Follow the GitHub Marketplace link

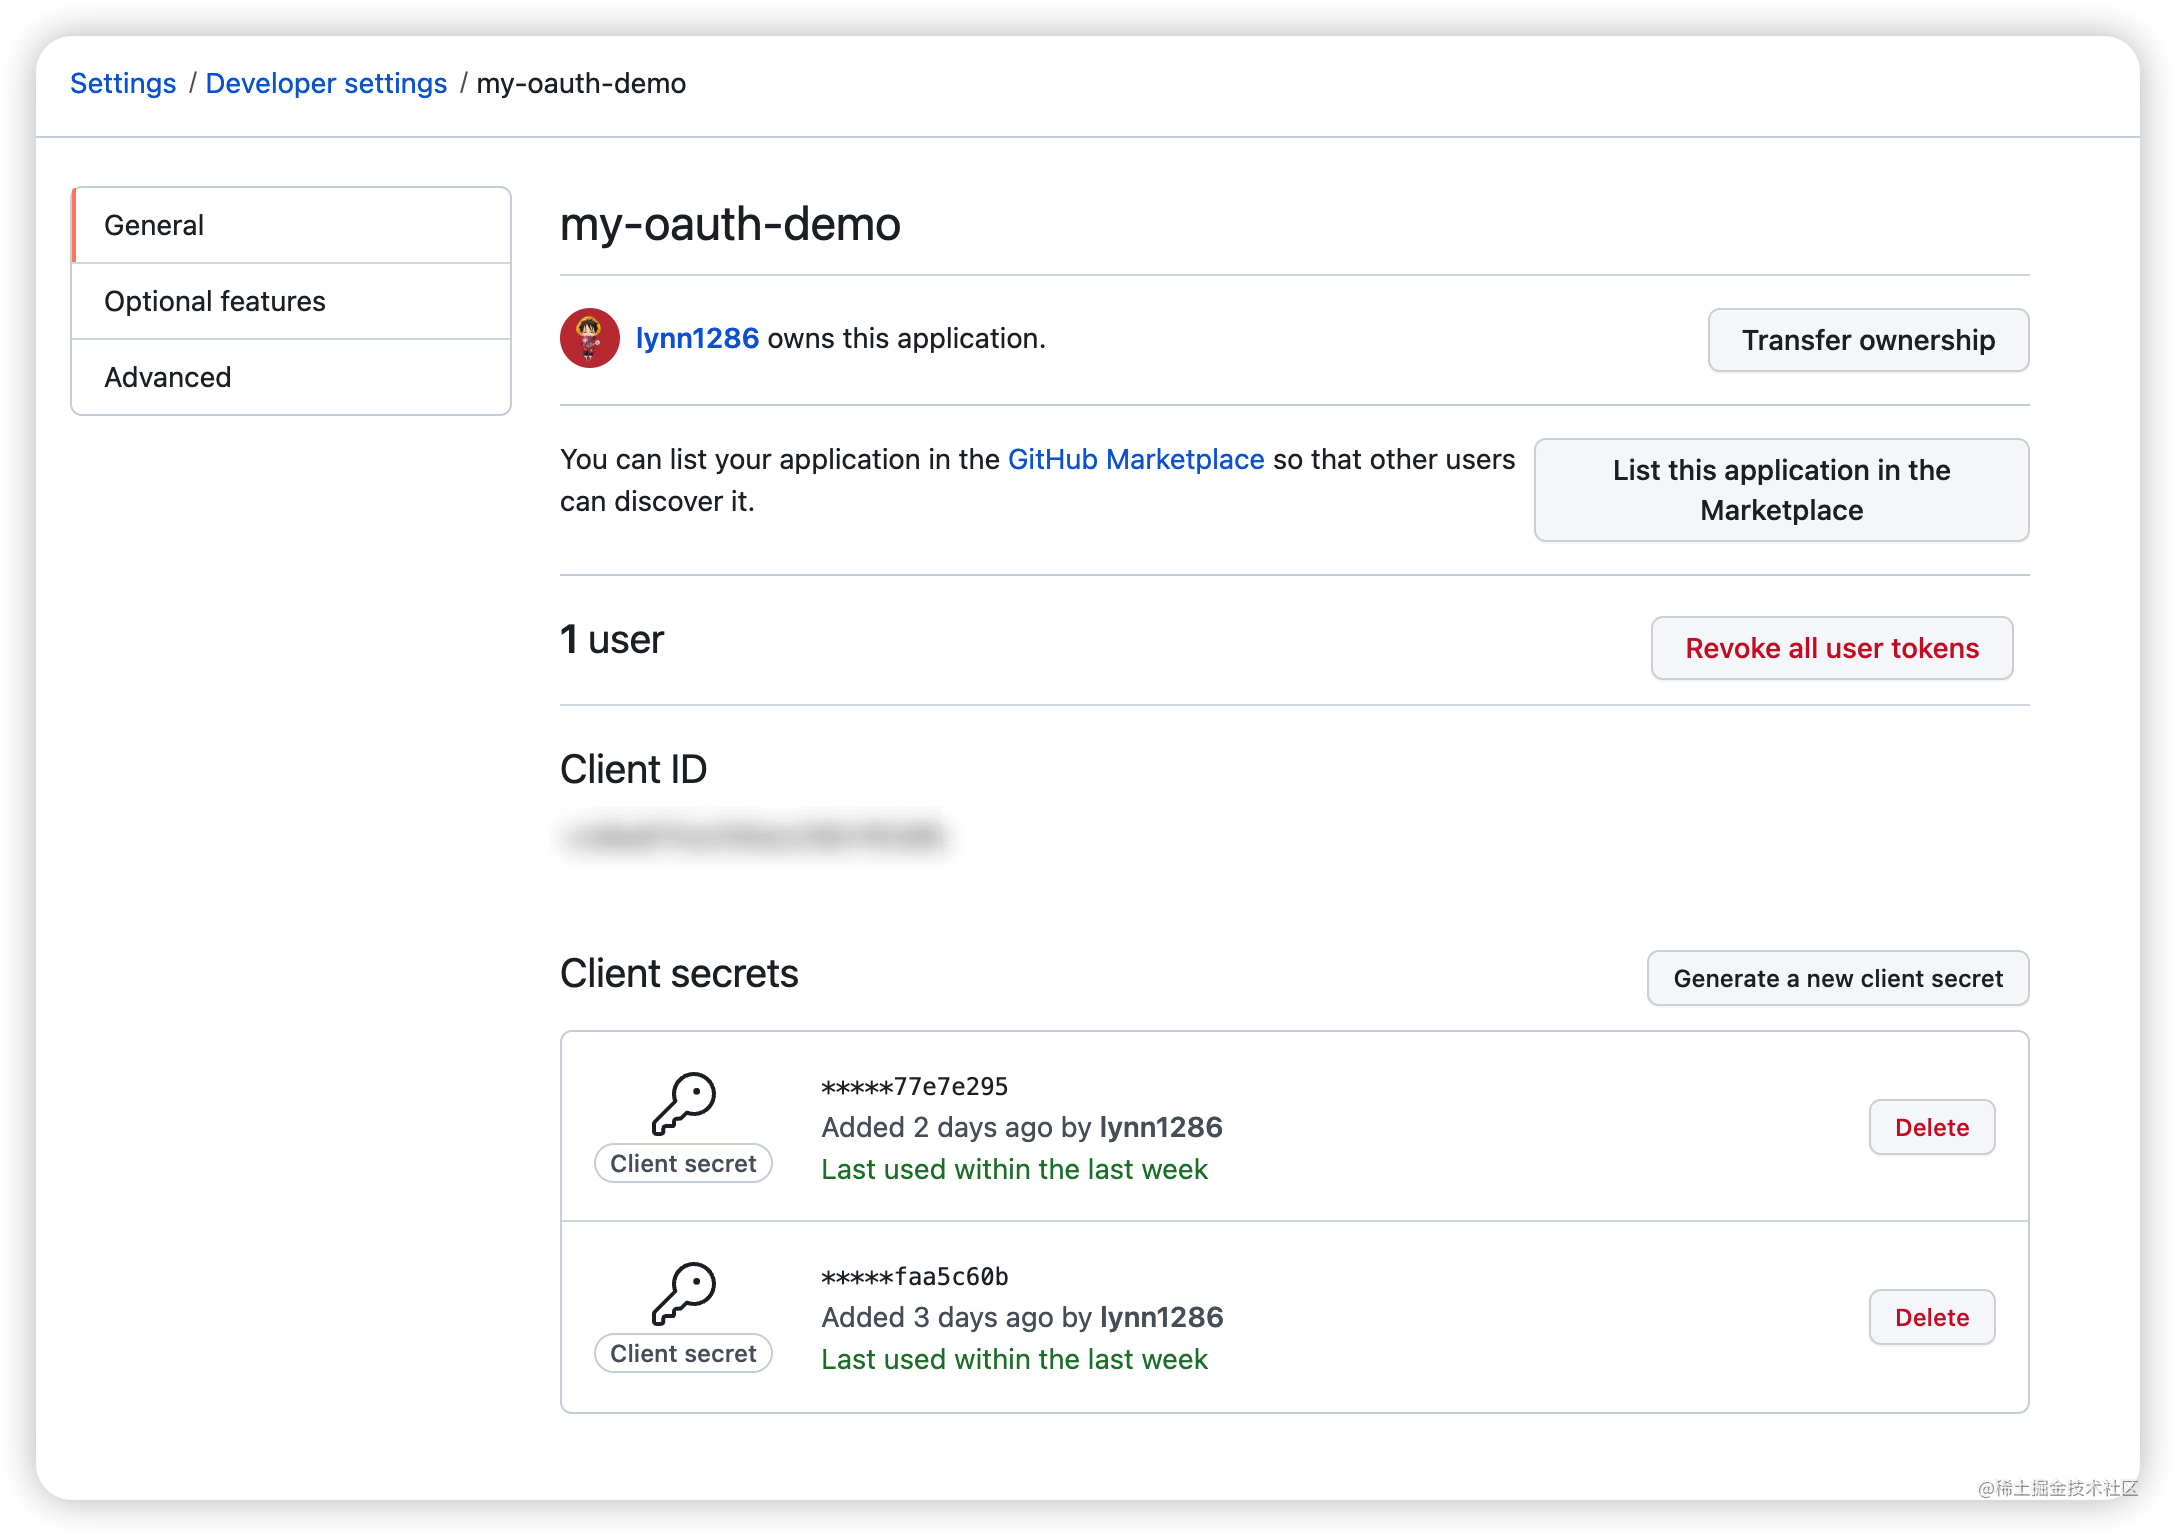[1135, 459]
